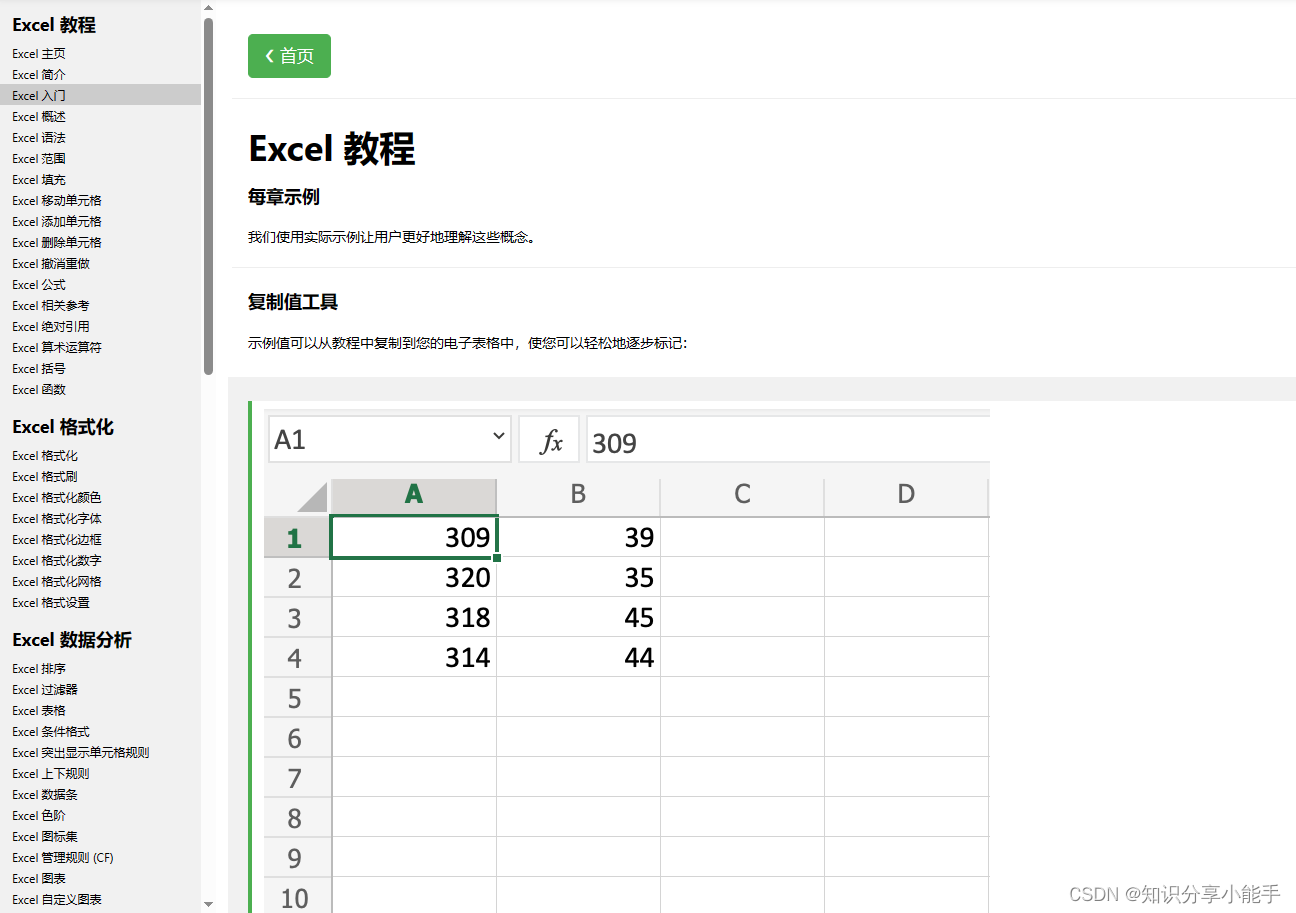Open Excel 格式设置 link
1296x913 pixels.
coord(51,603)
